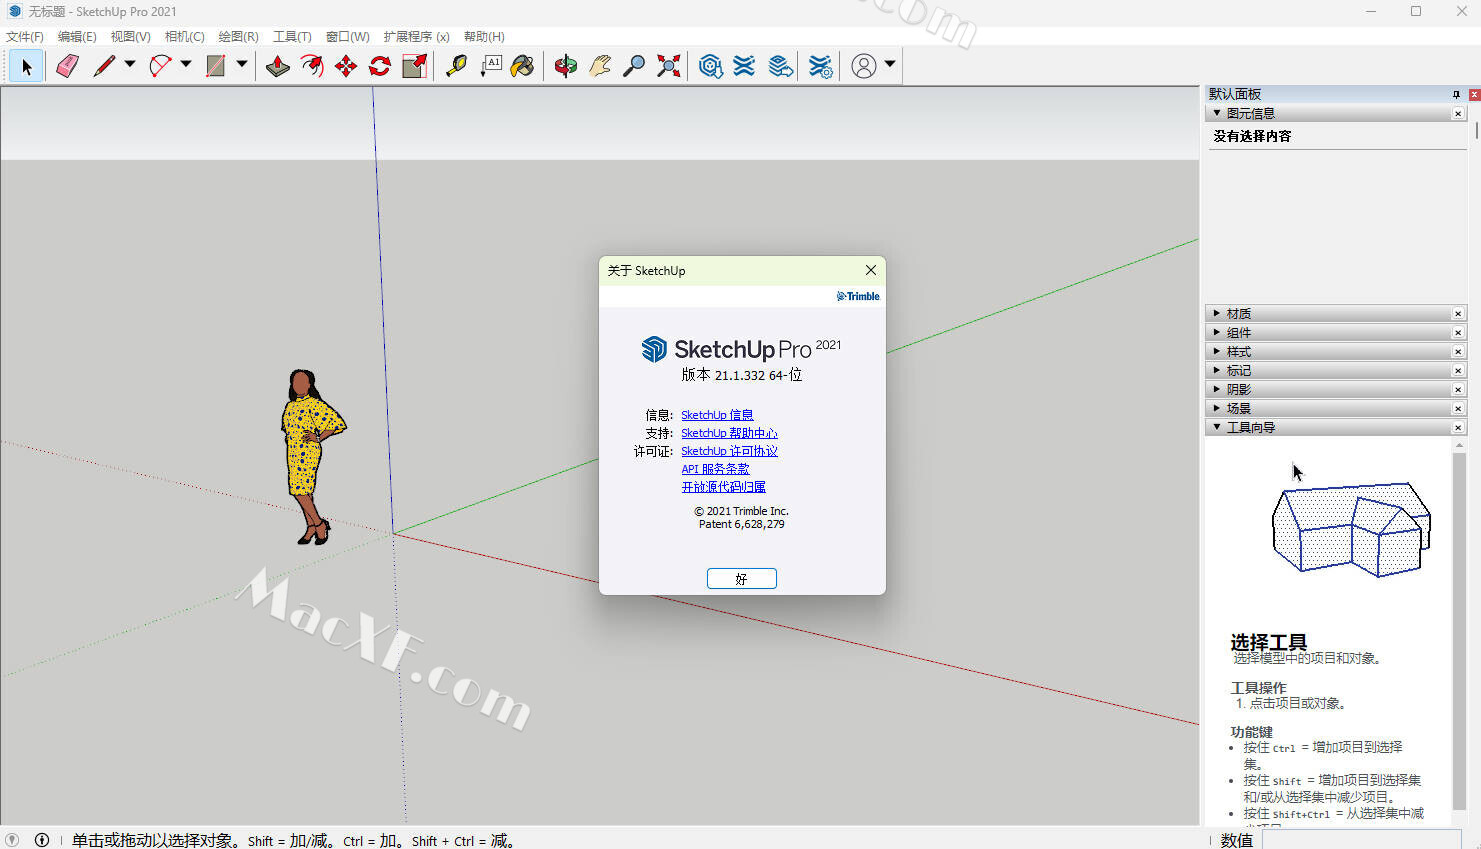Open the arc tool dropdown arrow

186,64
